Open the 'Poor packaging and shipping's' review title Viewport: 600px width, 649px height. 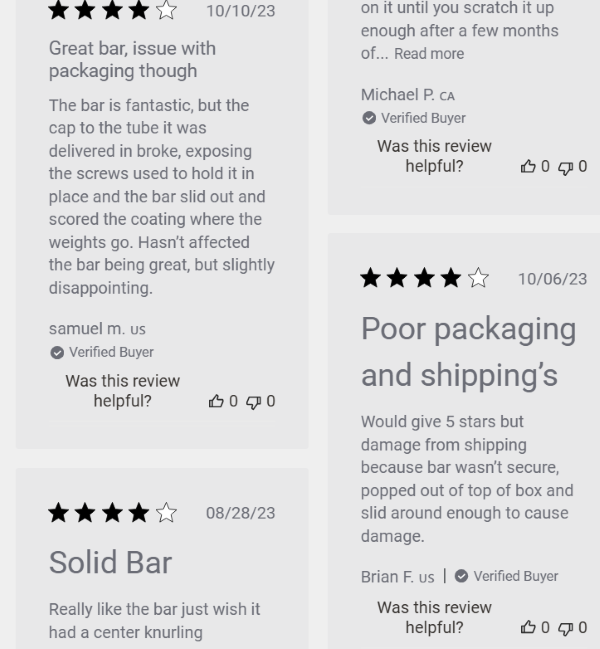point(468,352)
